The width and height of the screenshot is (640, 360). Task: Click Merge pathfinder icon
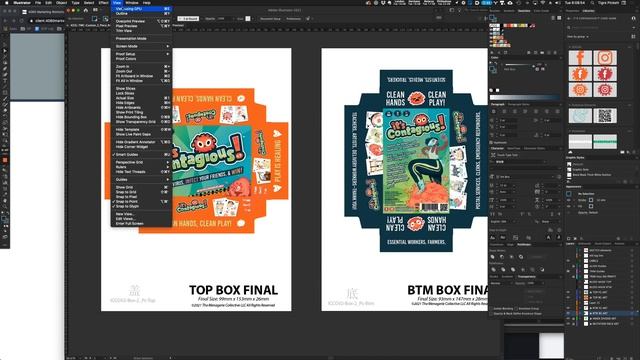(513, 269)
